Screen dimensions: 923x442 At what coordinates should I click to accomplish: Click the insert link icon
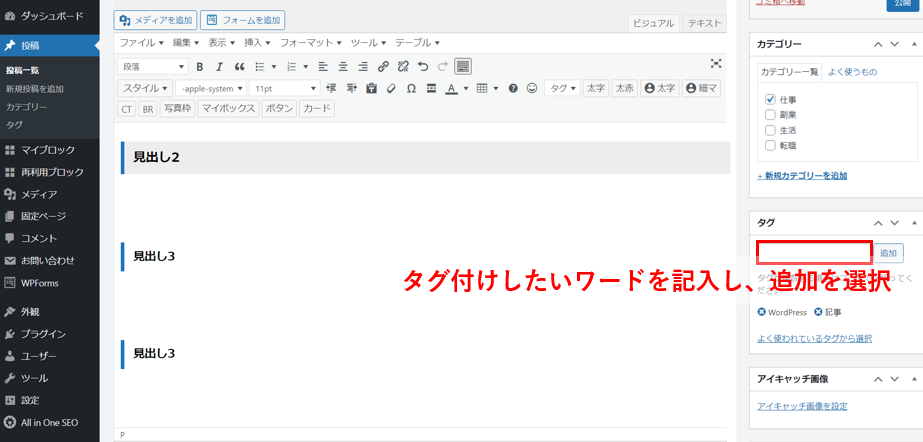pyautogui.click(x=383, y=67)
